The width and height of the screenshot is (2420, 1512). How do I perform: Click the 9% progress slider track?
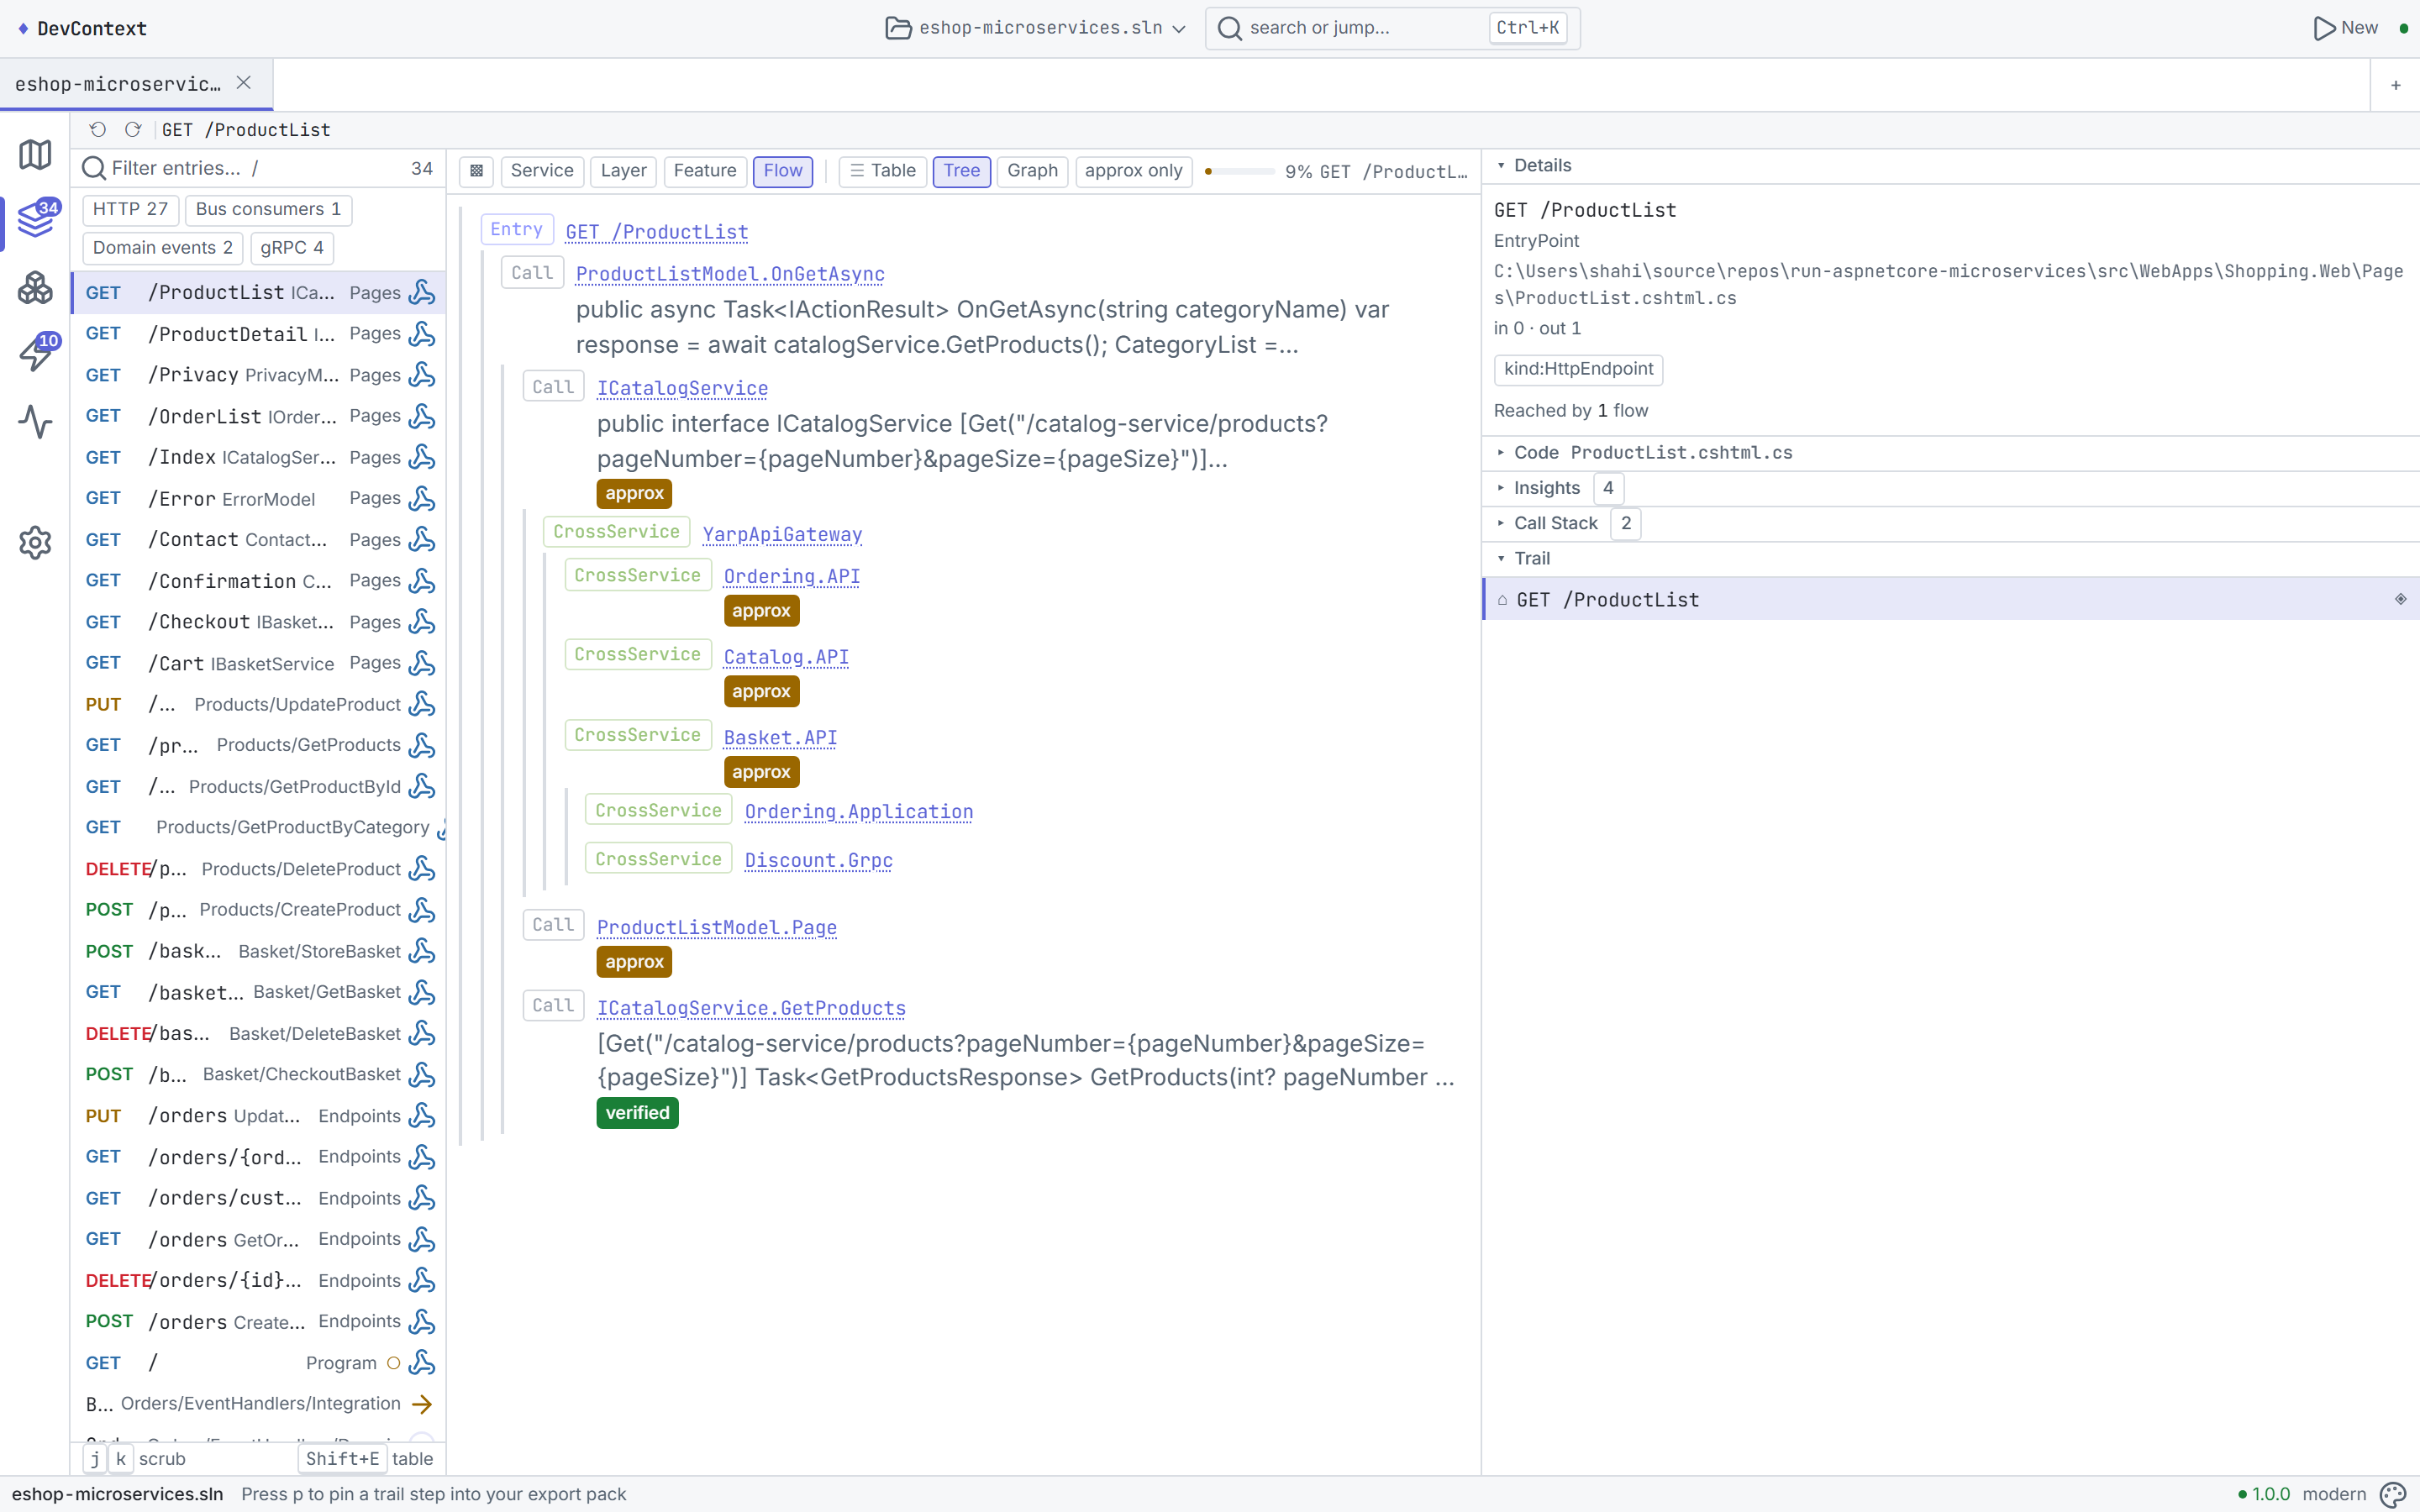pyautogui.click(x=1239, y=171)
